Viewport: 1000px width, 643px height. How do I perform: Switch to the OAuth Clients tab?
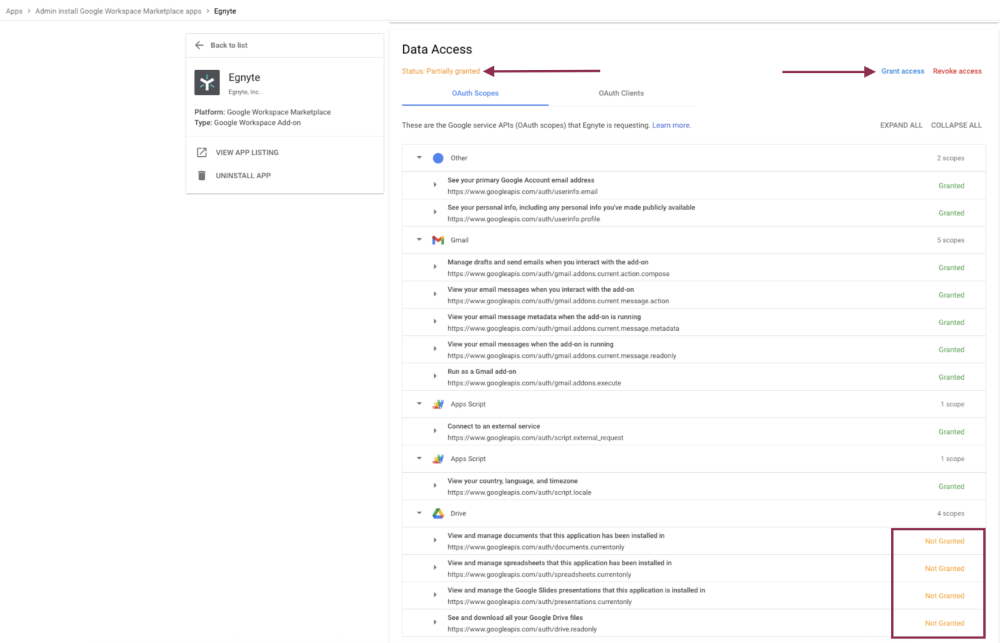point(621,93)
